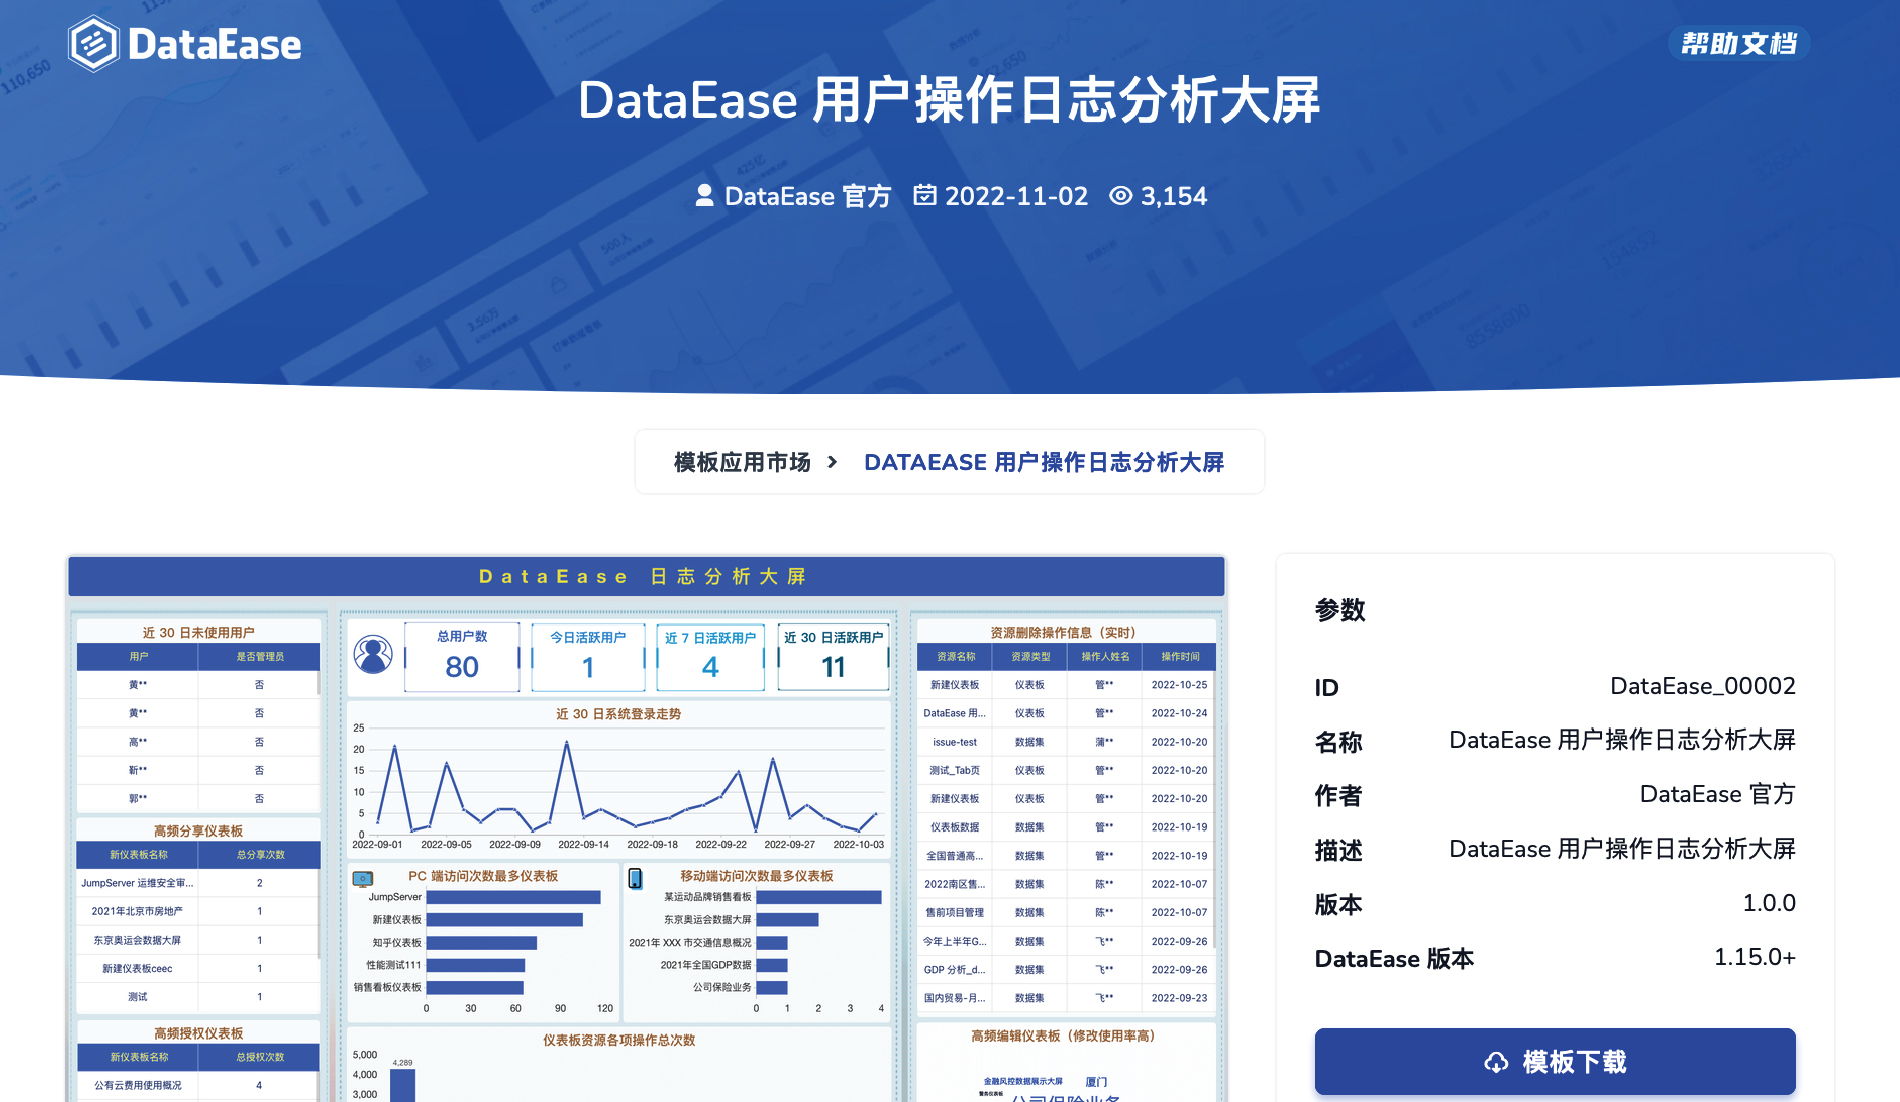Image resolution: width=1900 pixels, height=1102 pixels.
Task: Click DATAEASE 用户操作日志分析大屏 breadcrumb
Action: (1044, 462)
